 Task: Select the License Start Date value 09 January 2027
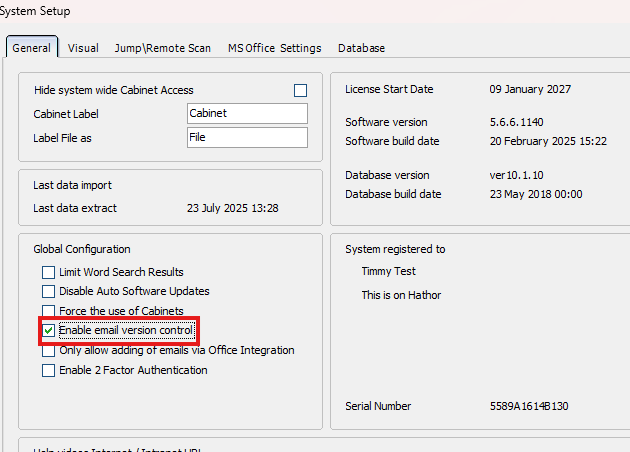click(530, 89)
